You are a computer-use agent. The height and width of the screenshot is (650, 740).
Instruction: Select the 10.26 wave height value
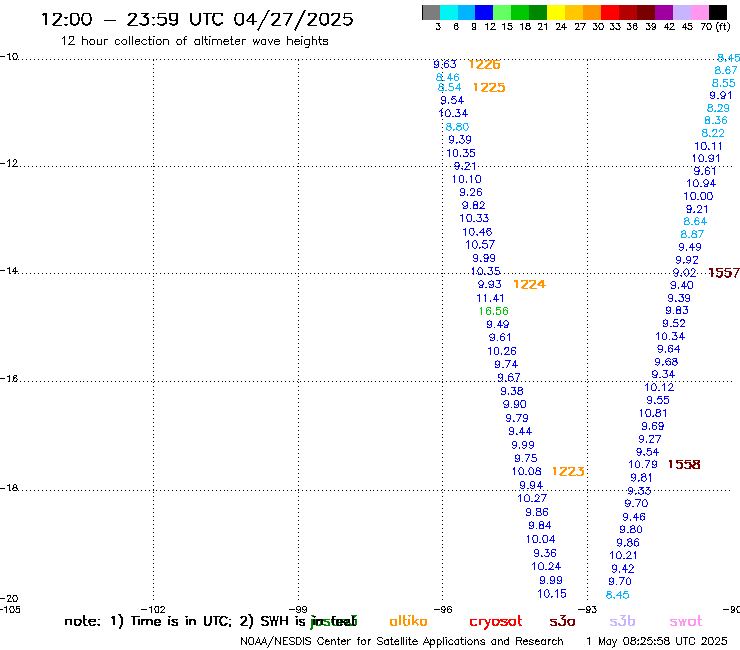[502, 351]
